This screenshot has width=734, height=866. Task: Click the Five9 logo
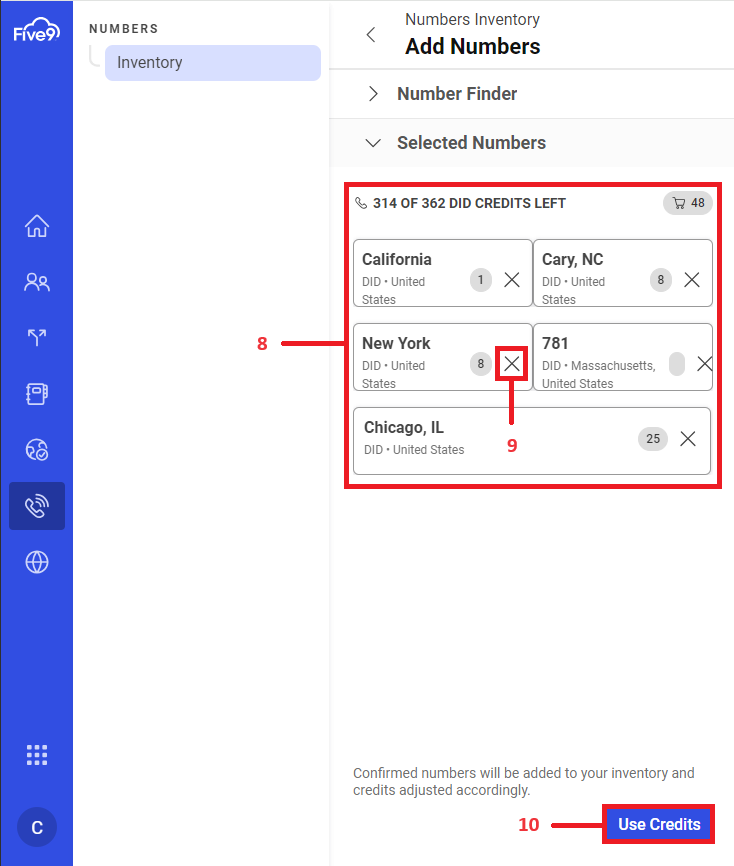[x=36, y=30]
